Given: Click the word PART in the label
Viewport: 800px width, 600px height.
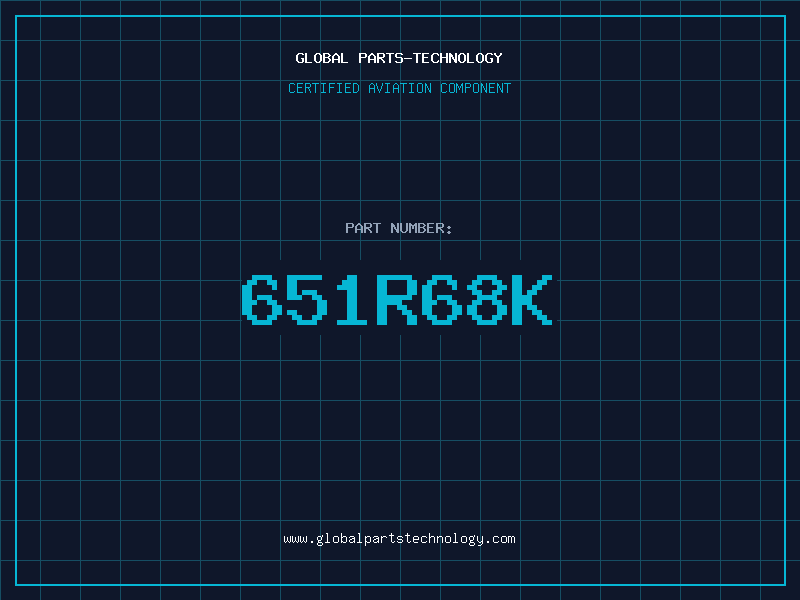Looking at the screenshot, I should (x=363, y=229).
